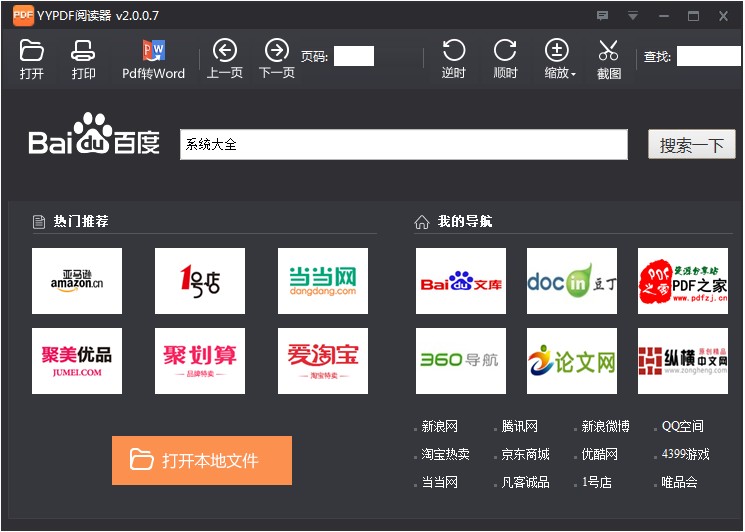Open the PDF之家 thumbnail
The width and height of the screenshot is (745, 532).
(x=683, y=281)
